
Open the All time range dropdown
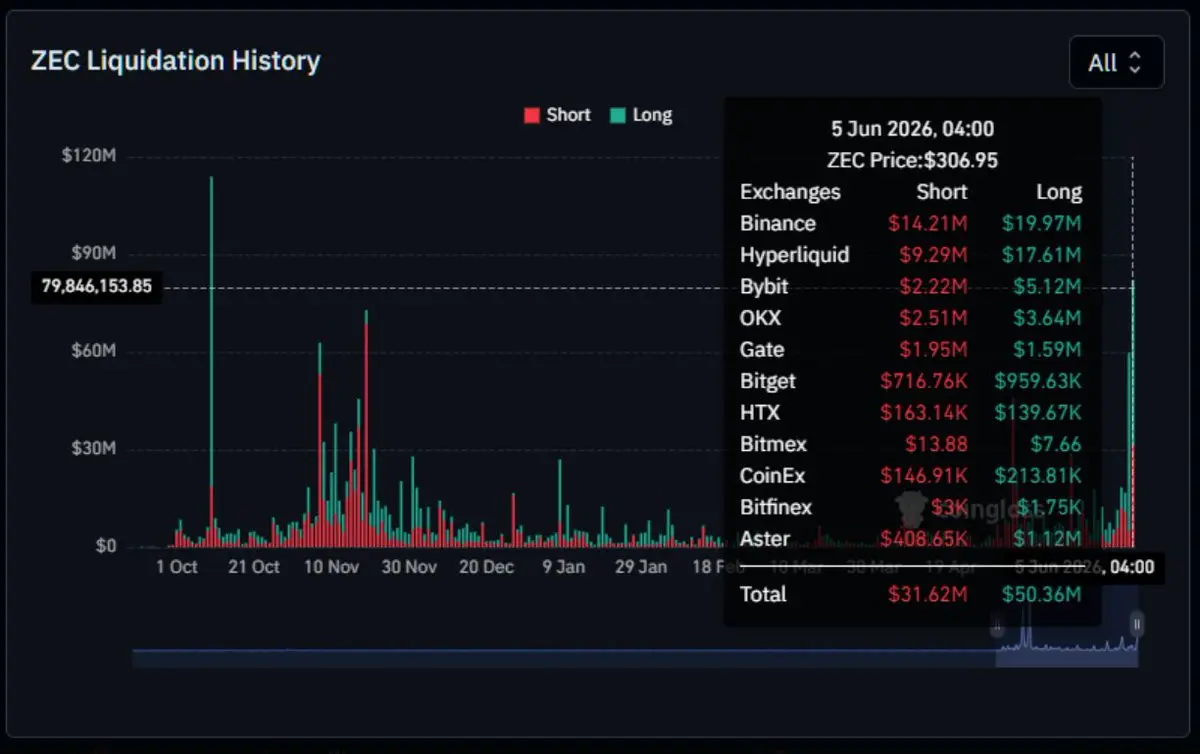(x=1116, y=62)
